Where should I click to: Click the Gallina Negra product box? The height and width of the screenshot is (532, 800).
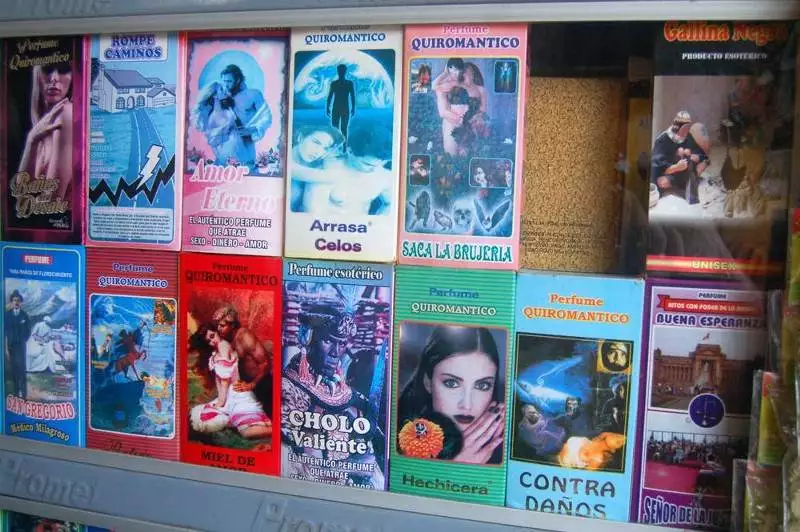point(718,140)
